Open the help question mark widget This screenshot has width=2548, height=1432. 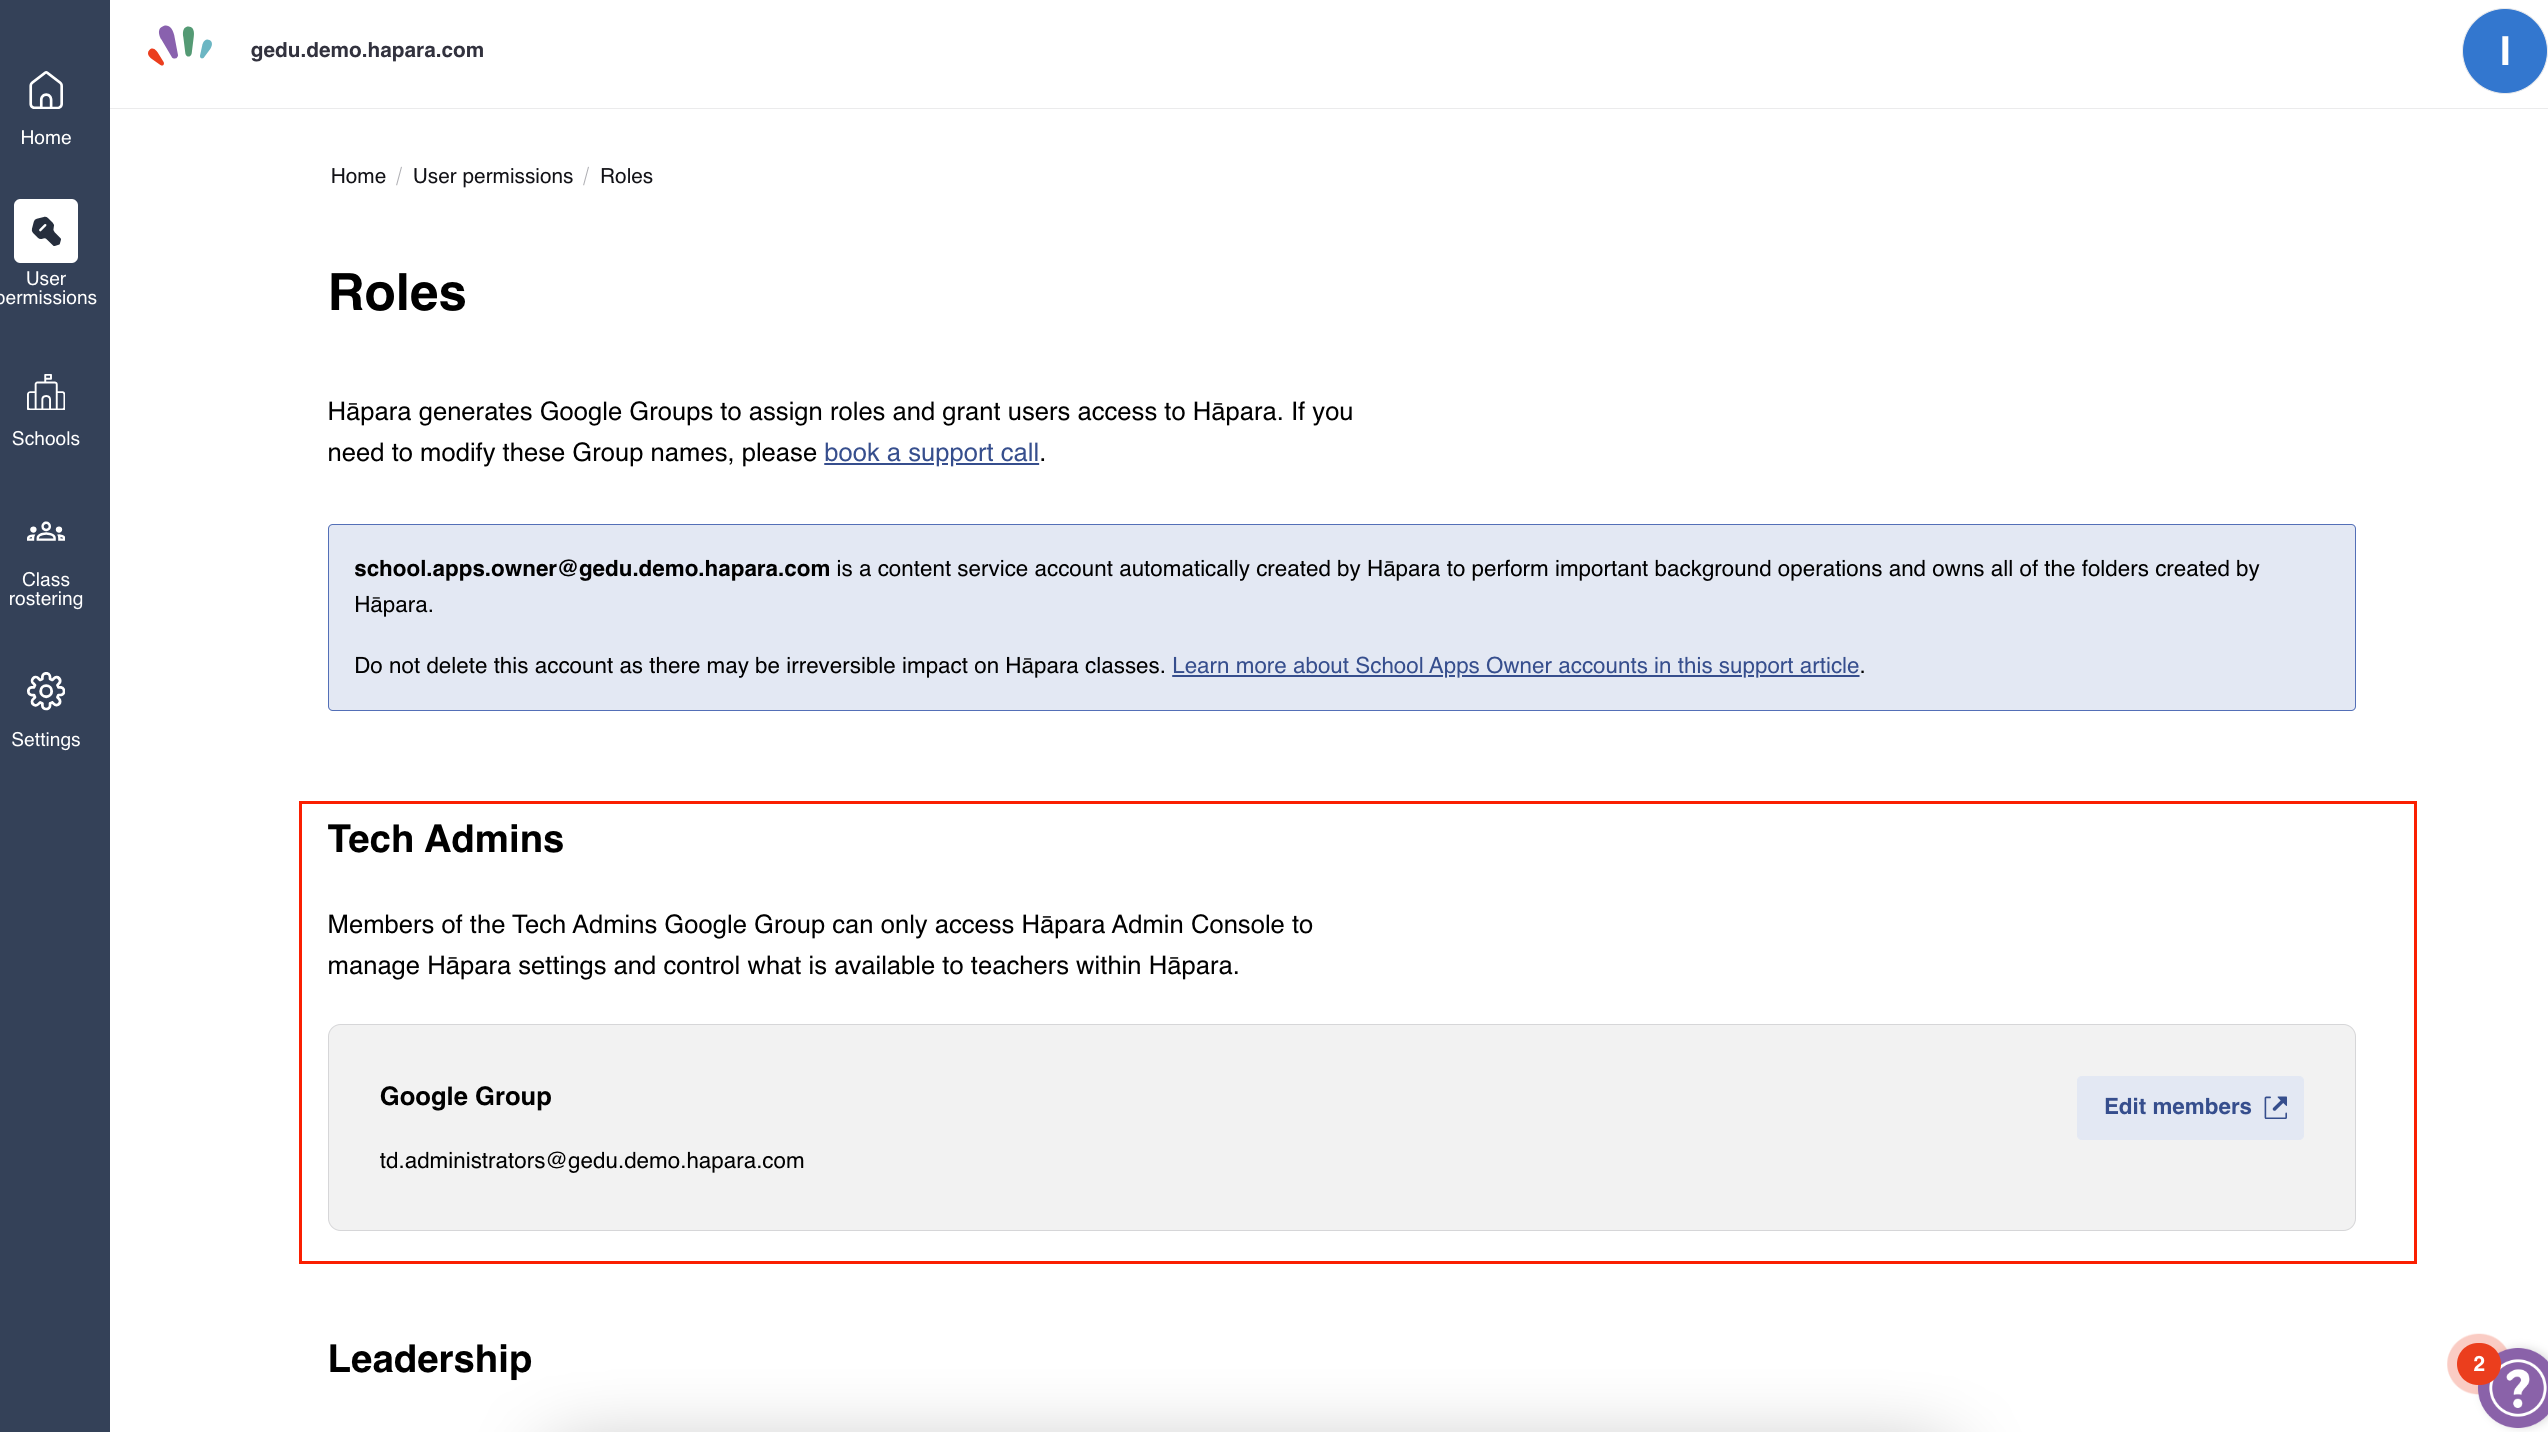(2516, 1388)
